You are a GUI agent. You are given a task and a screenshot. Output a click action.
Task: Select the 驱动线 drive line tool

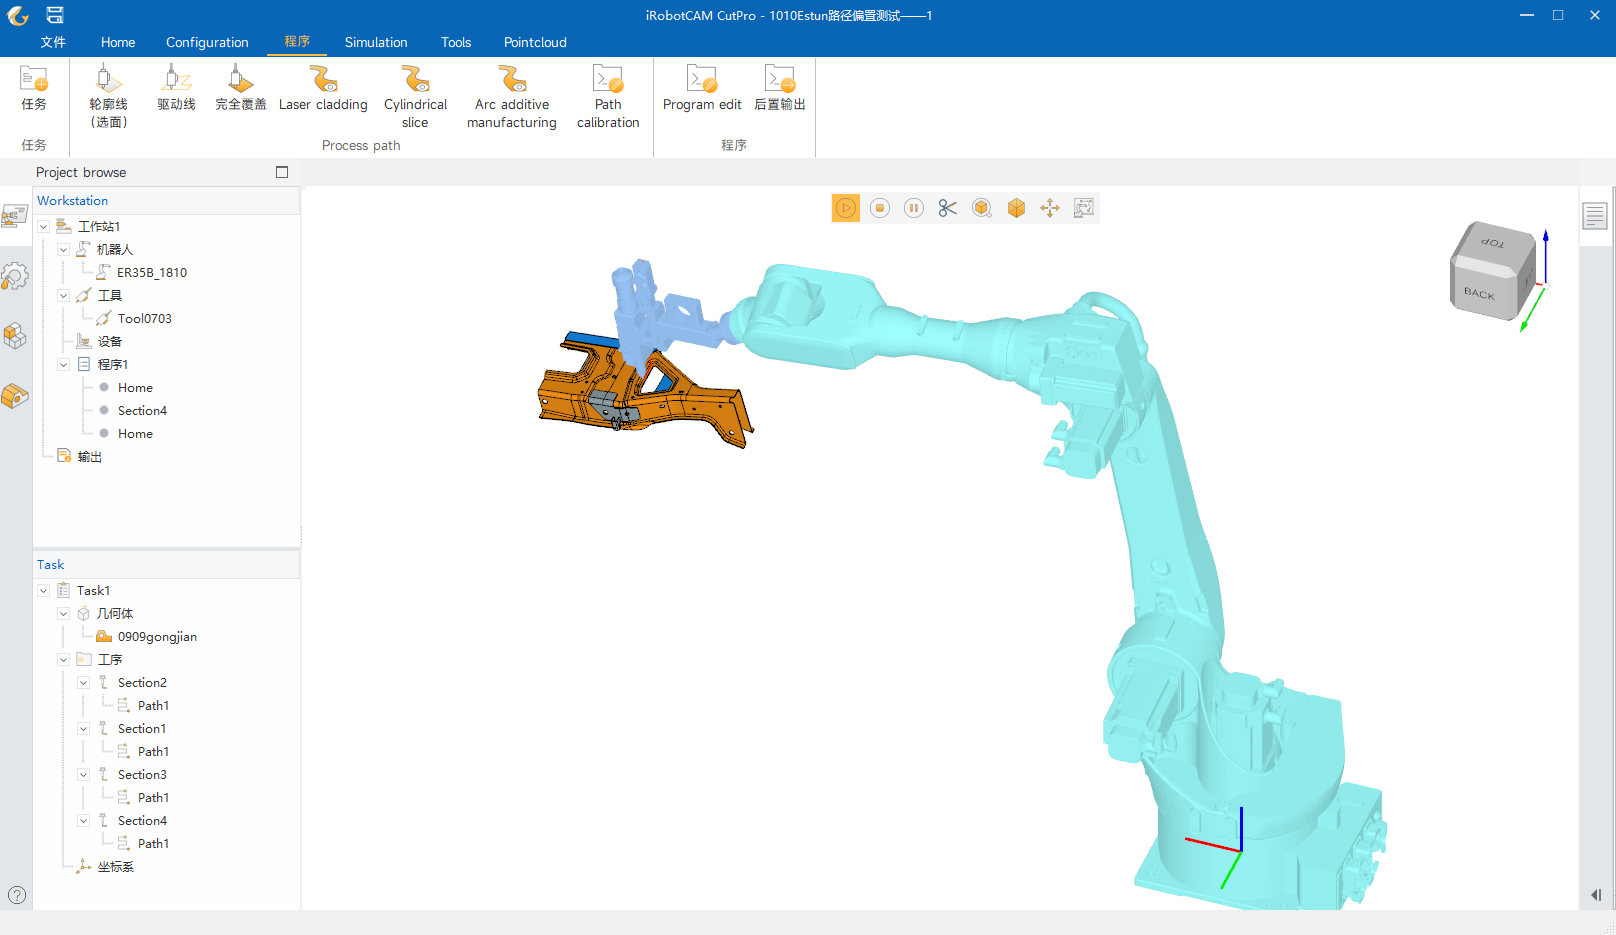176,87
